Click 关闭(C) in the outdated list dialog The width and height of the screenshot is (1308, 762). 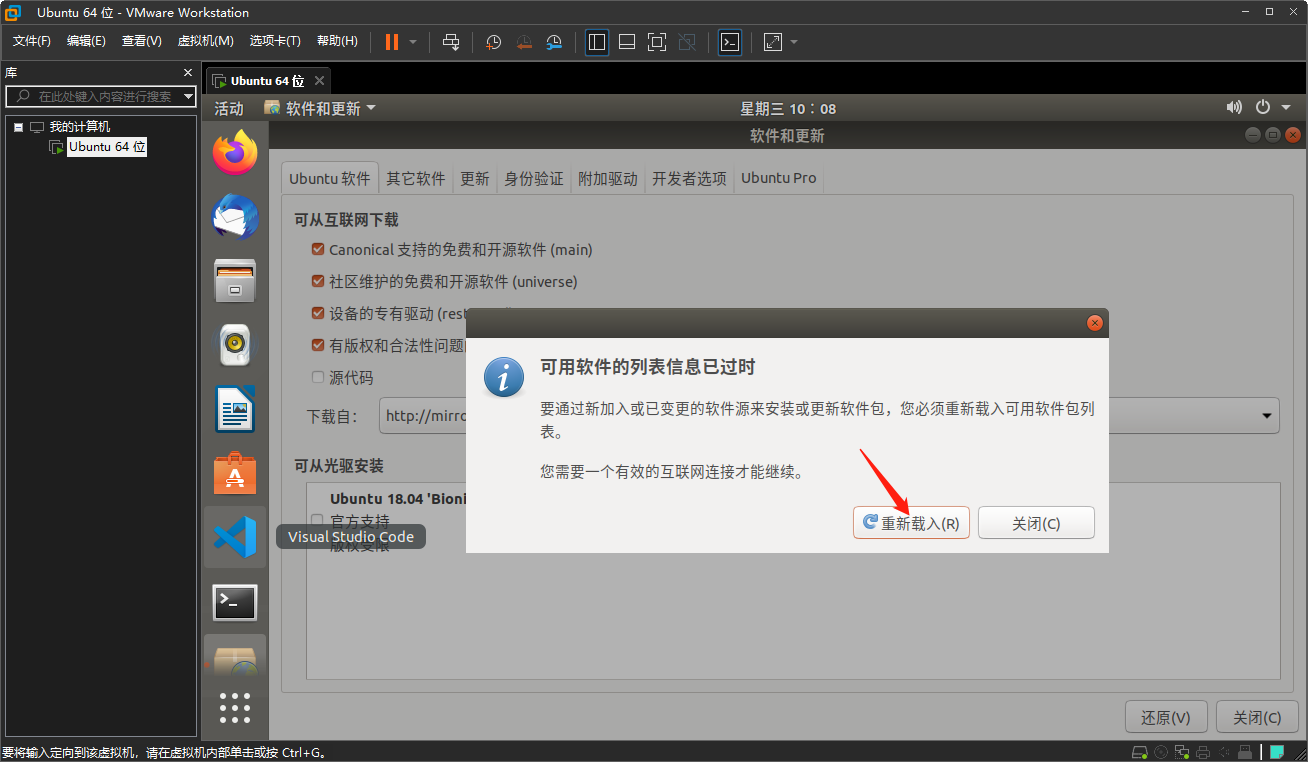click(1036, 523)
